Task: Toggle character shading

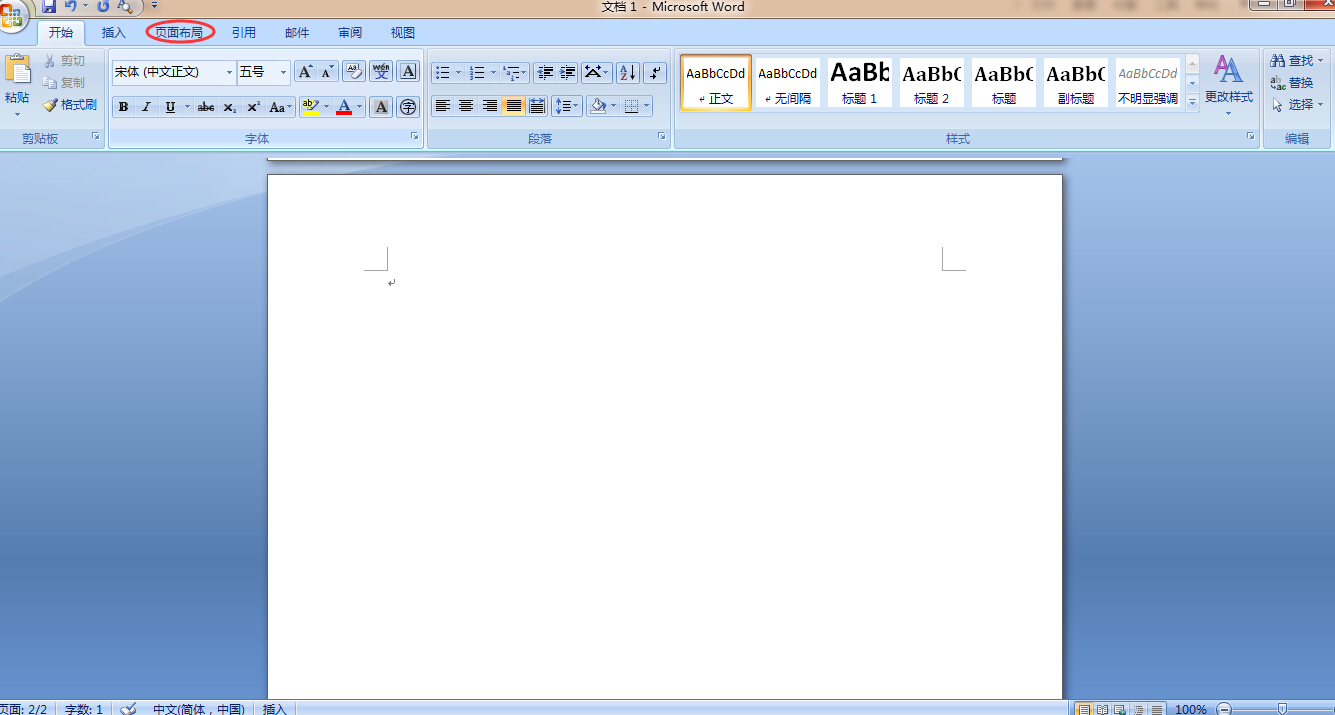Action: click(381, 107)
